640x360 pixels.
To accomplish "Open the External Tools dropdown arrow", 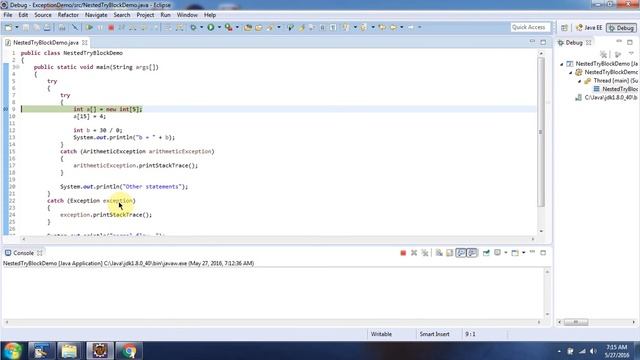I will tap(237, 27).
